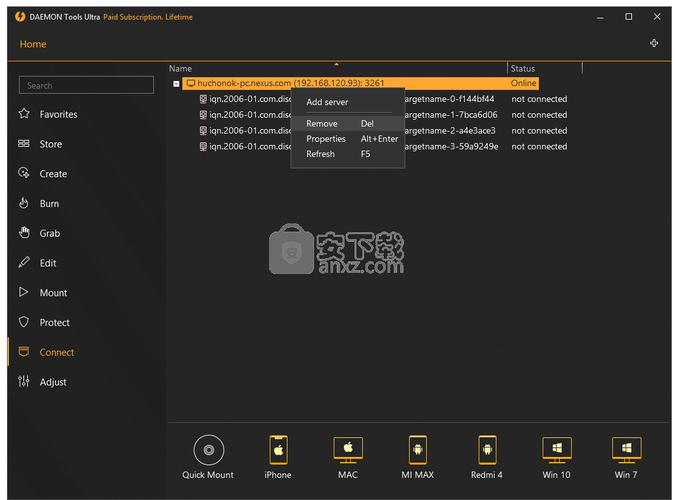Click the computer icon of huchonok-pc server
The height and width of the screenshot is (500, 675).
191,83
